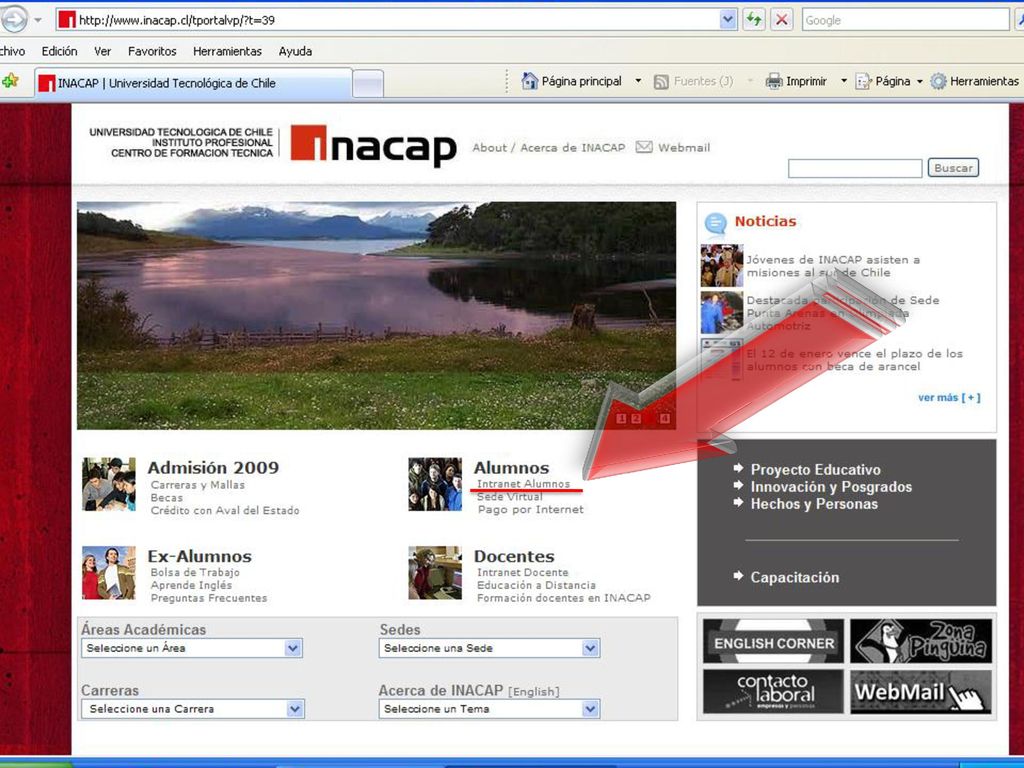Click the Bolsa de Trabajo link
The height and width of the screenshot is (768, 1024).
pos(195,572)
